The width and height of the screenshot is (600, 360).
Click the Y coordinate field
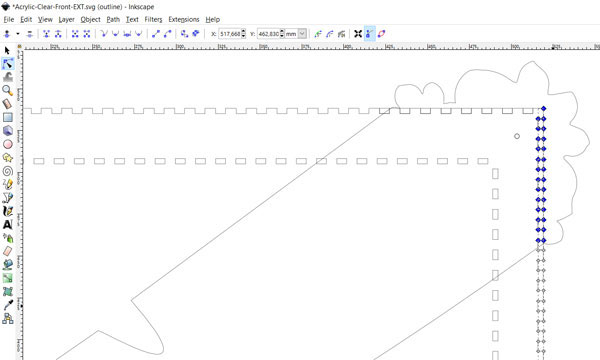(269, 34)
